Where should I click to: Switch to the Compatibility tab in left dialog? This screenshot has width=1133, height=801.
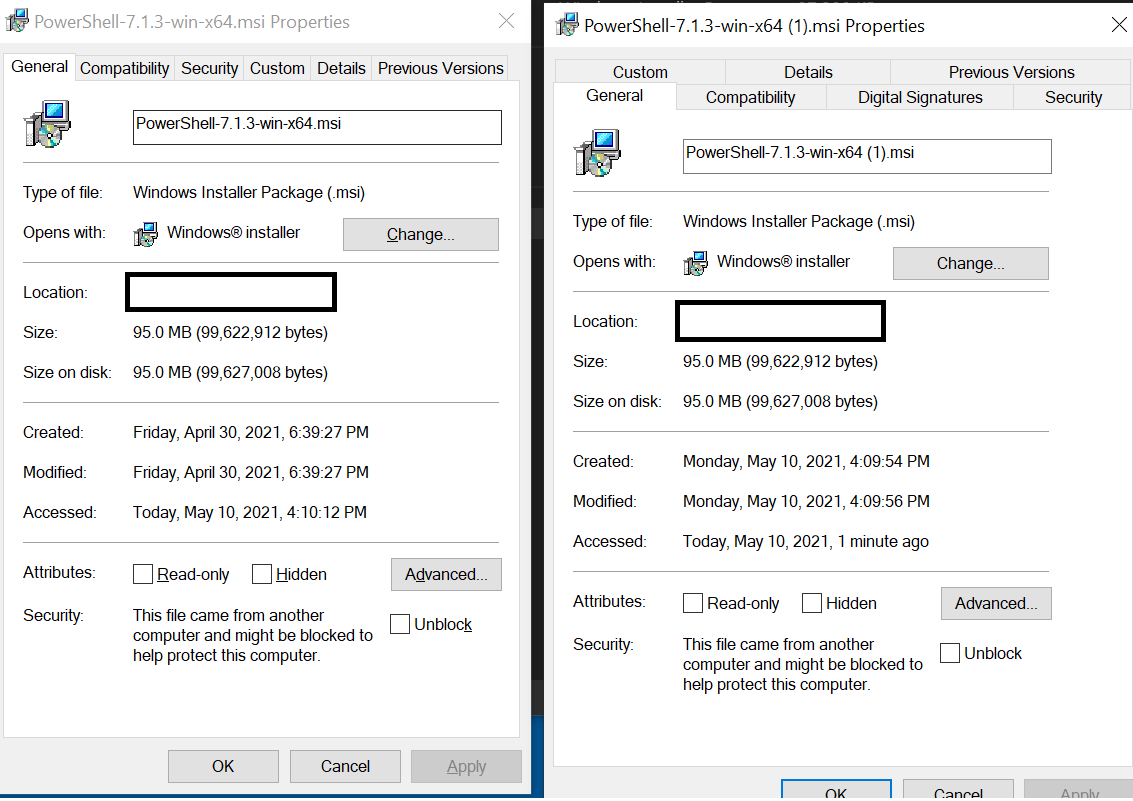(x=124, y=68)
